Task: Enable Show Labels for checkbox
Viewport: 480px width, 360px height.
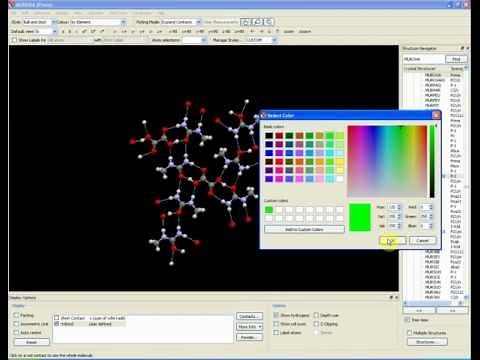Action: click(14, 40)
